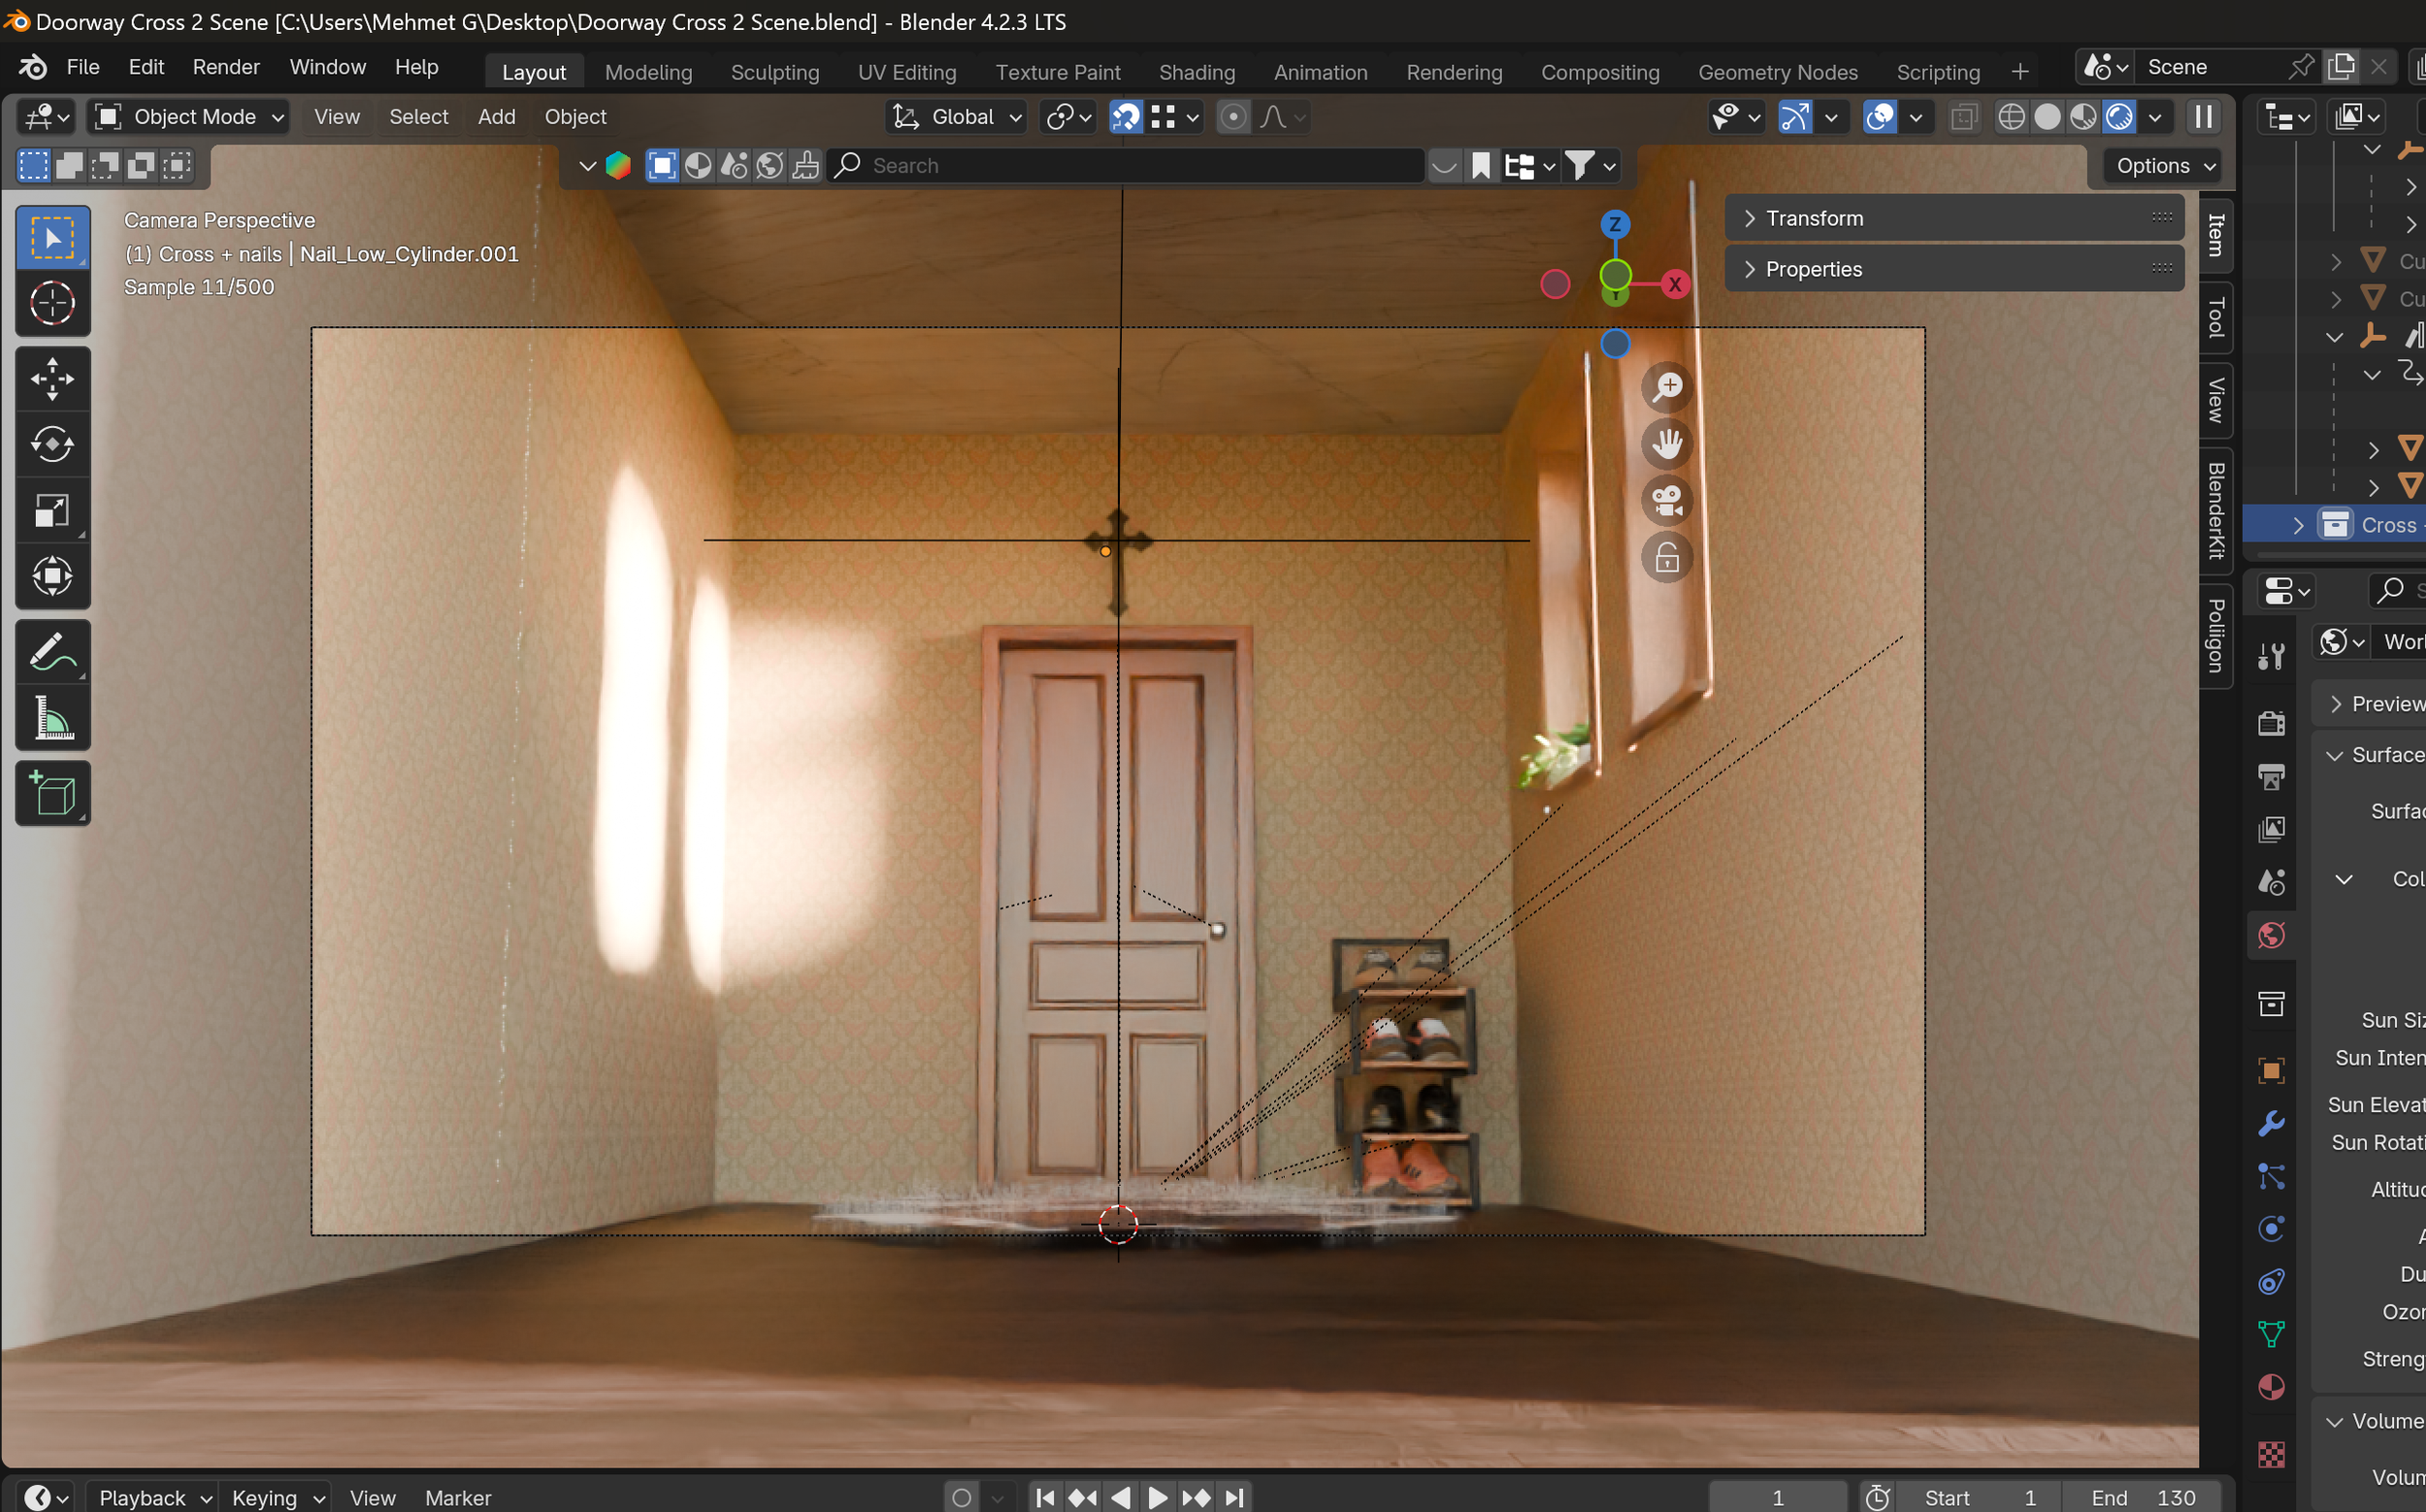Toggle proportional editing button
The image size is (2426, 1512).
(x=1233, y=117)
